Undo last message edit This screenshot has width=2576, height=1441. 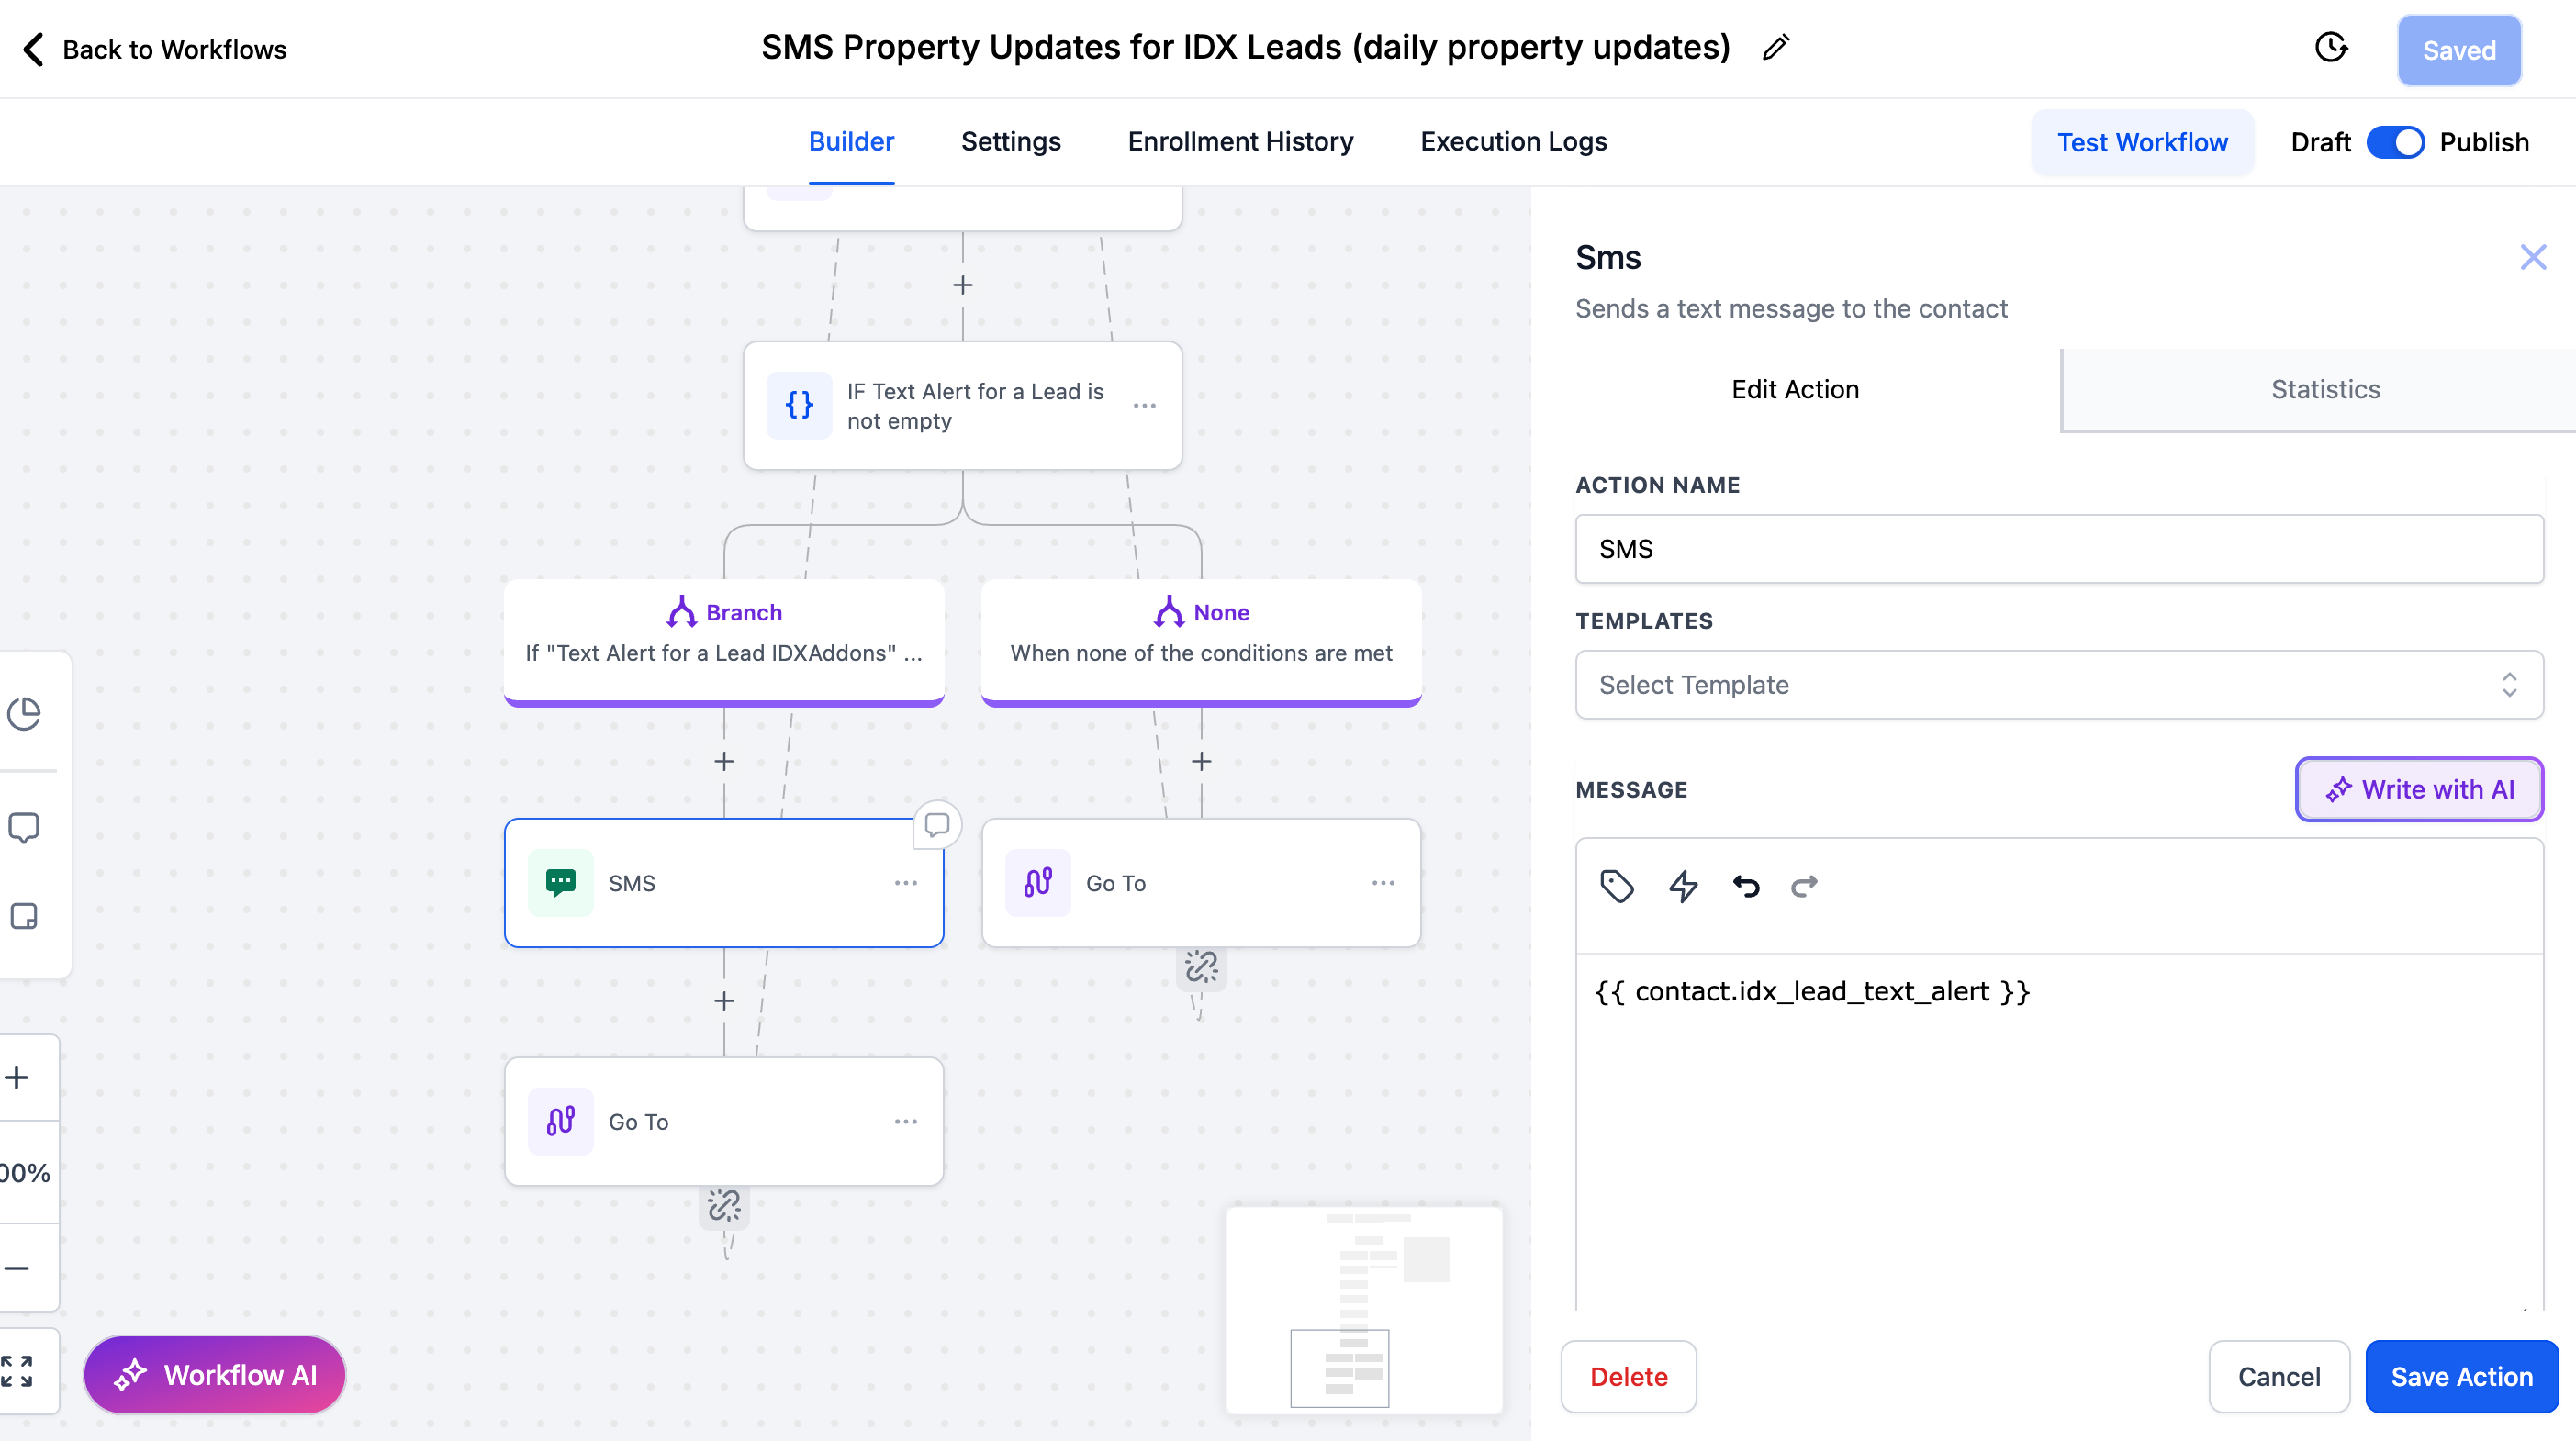1746,886
